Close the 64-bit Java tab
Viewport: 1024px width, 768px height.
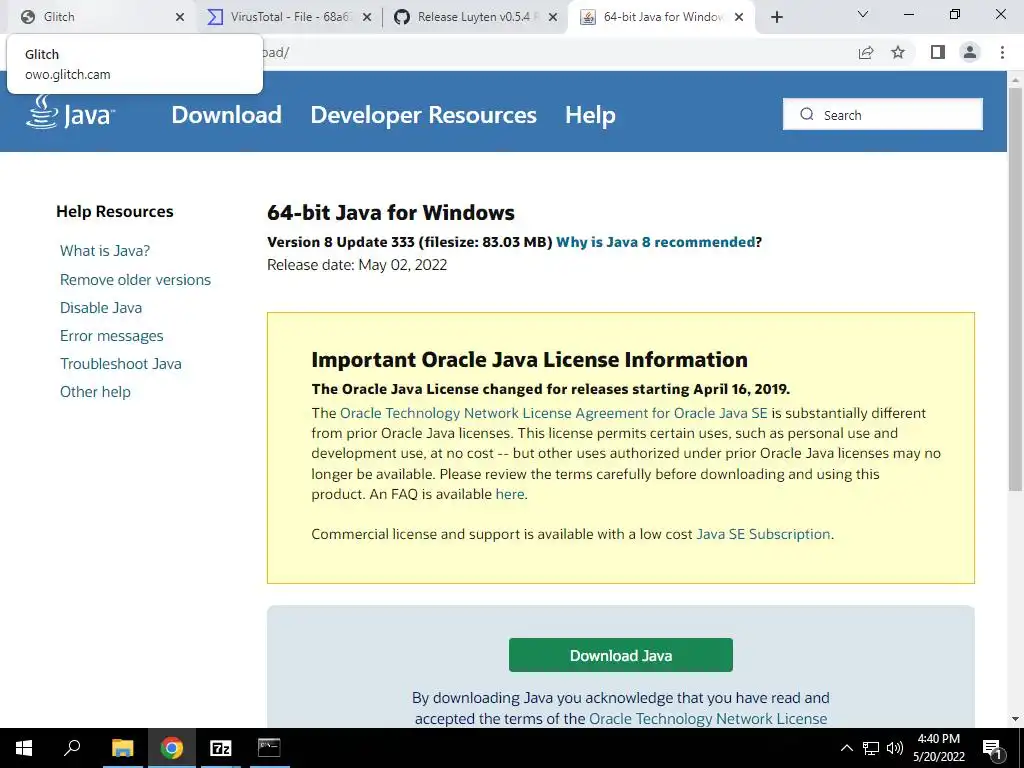coord(739,18)
